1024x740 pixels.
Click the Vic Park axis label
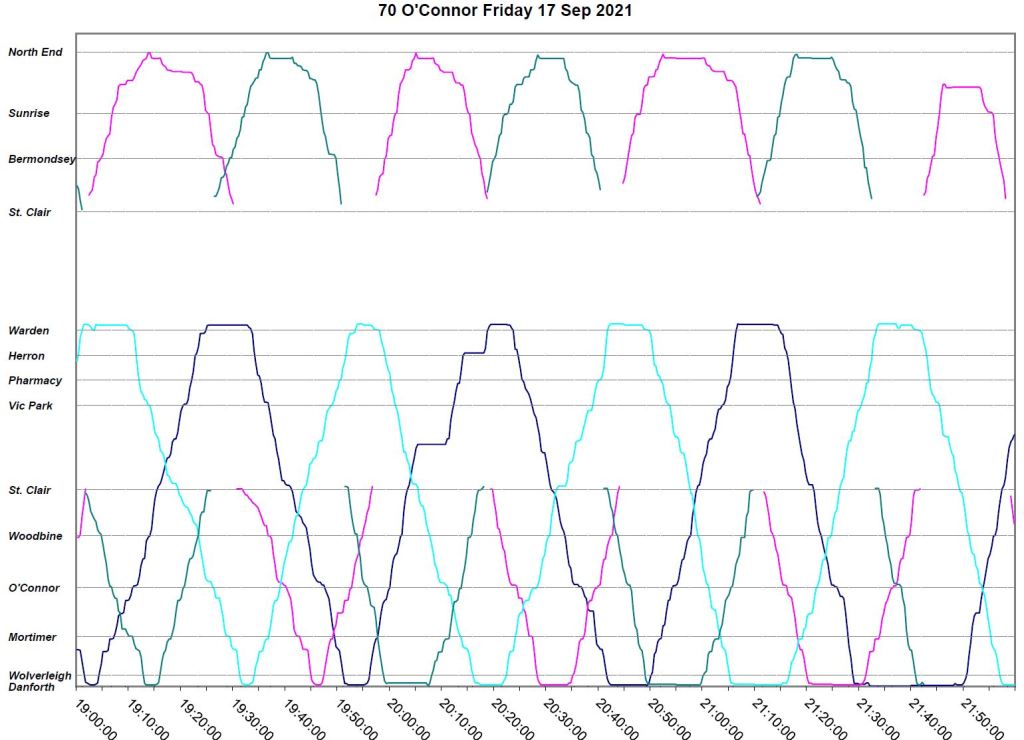(30, 406)
